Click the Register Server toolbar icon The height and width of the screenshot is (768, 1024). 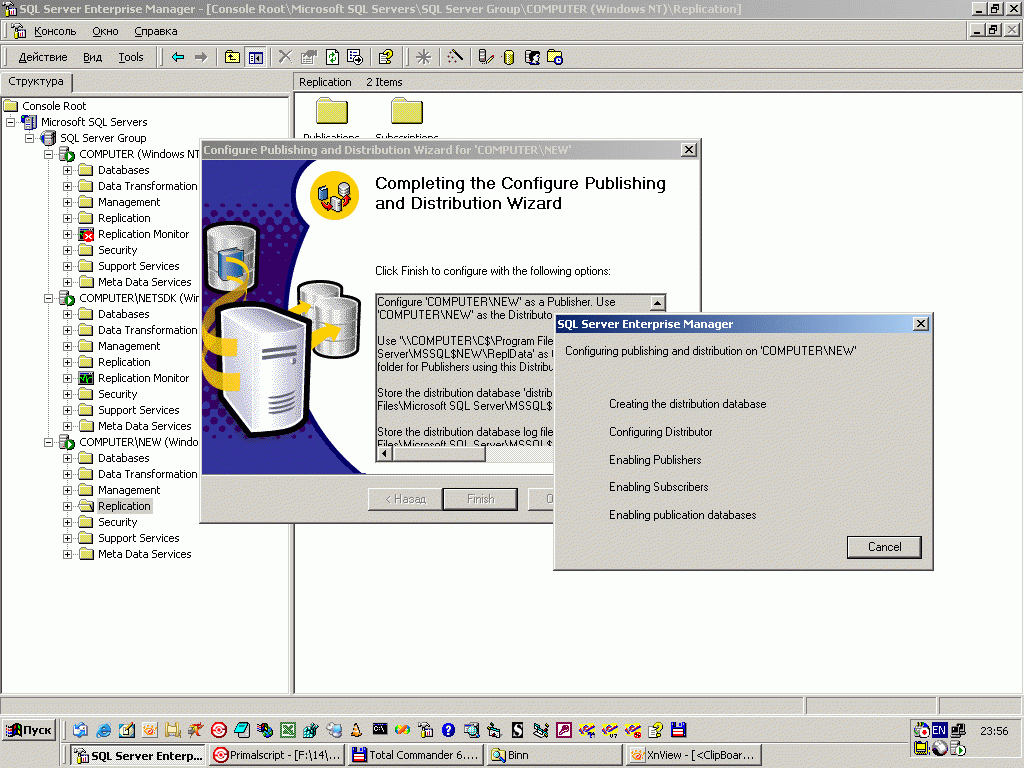(485, 57)
